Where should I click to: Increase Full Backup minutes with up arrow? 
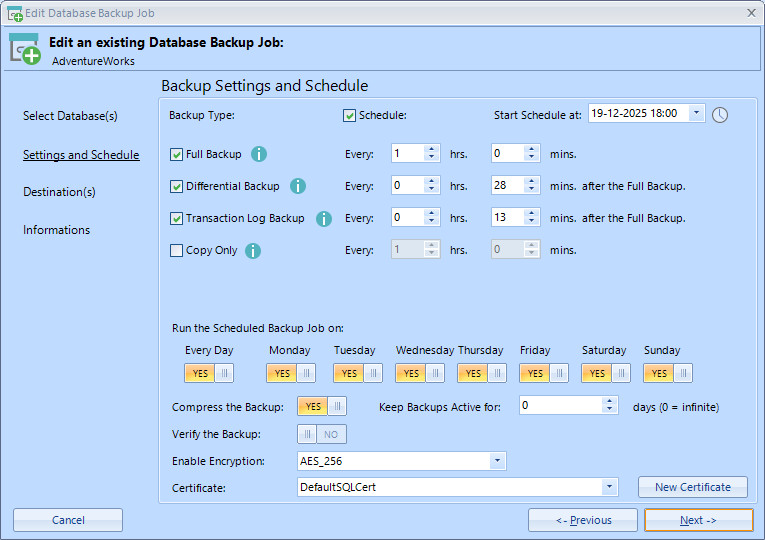pos(531,149)
